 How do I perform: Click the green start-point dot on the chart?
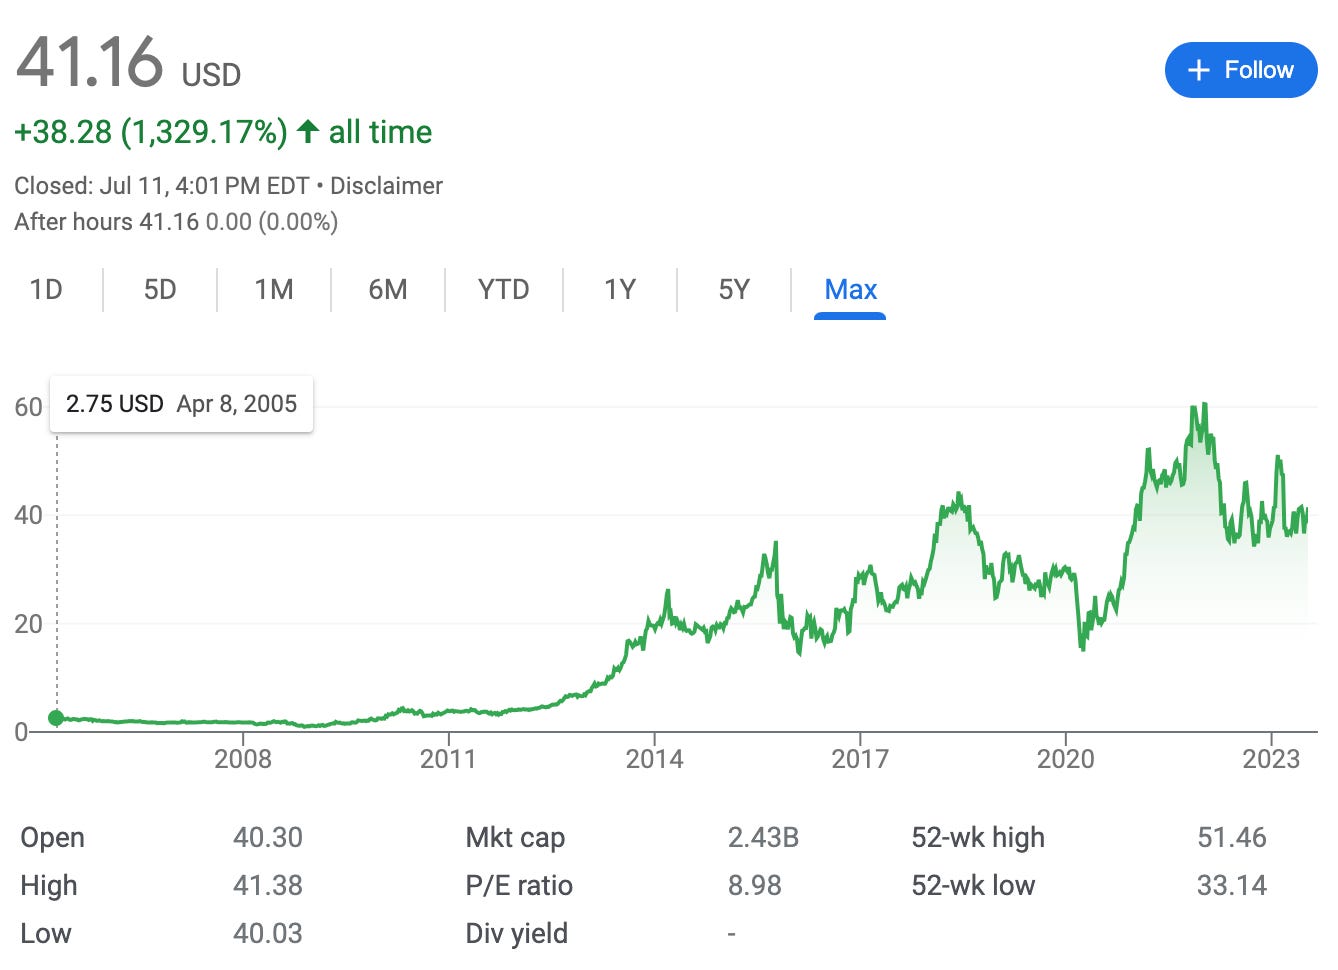(x=57, y=717)
